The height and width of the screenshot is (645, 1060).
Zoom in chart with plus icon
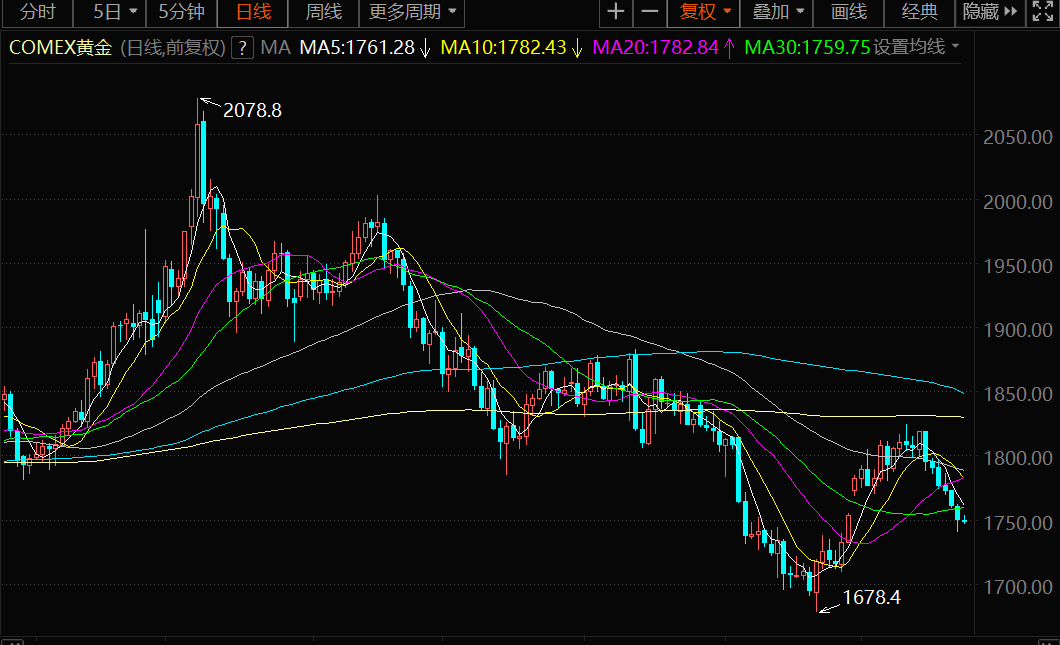coord(615,11)
